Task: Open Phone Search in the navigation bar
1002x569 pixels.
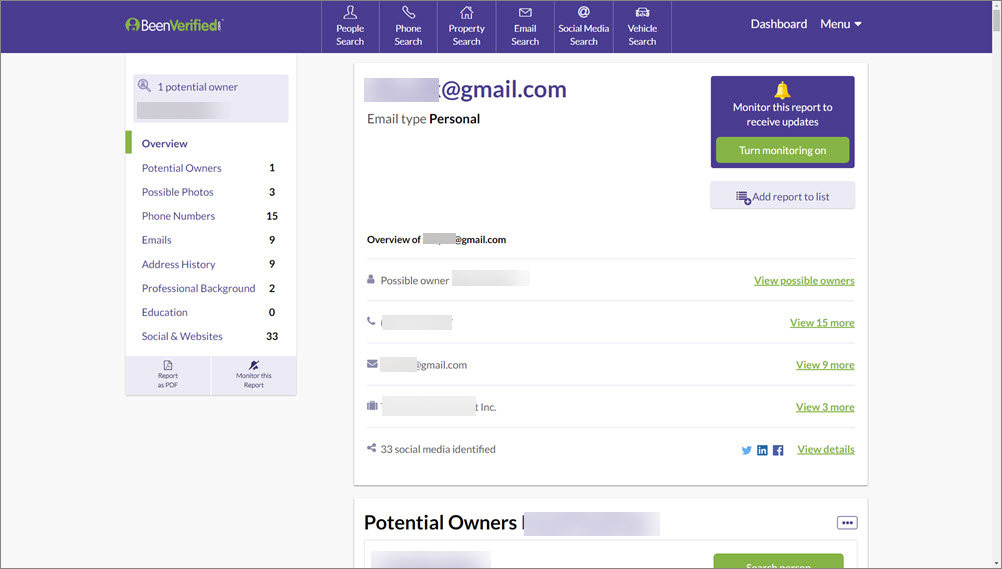Action: [408, 26]
